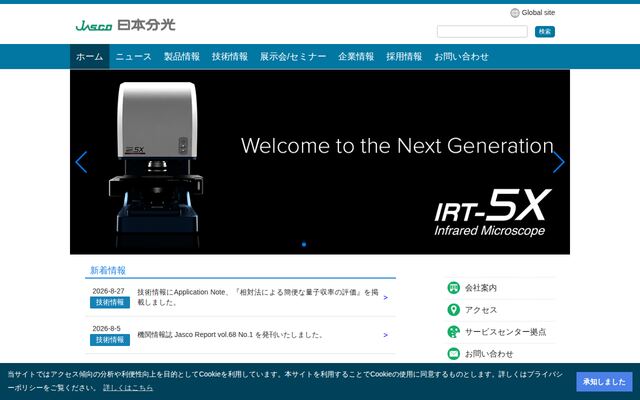Open the Application Note news item text

(x=258, y=297)
